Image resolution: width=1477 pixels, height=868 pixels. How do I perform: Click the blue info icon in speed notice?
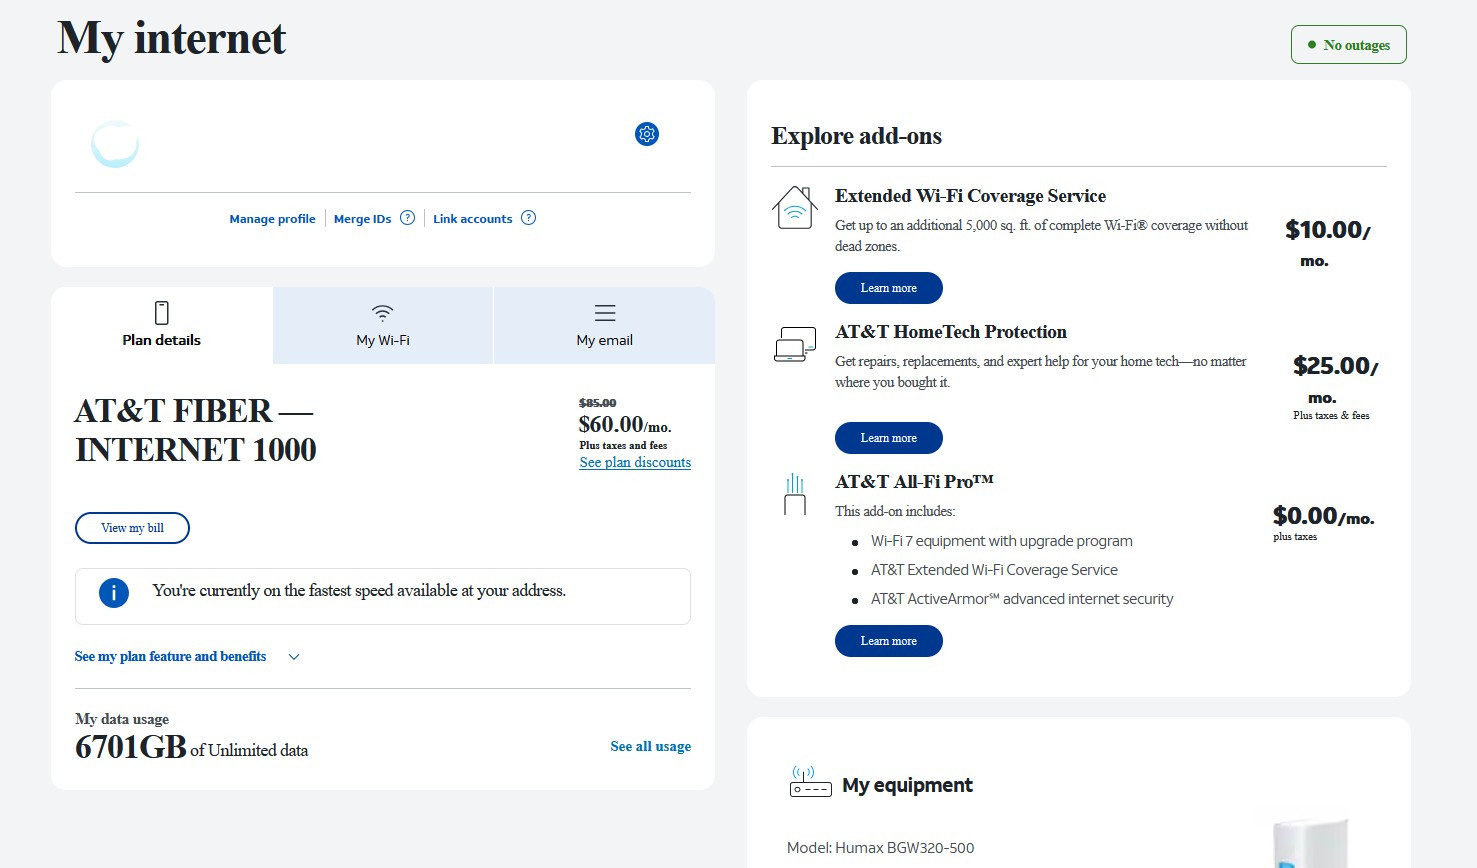(x=114, y=593)
